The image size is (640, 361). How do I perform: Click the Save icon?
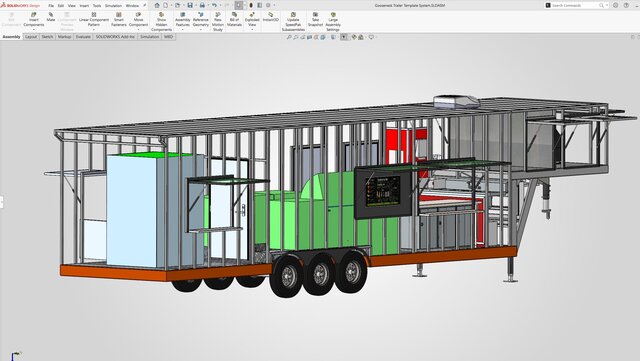[190, 5]
